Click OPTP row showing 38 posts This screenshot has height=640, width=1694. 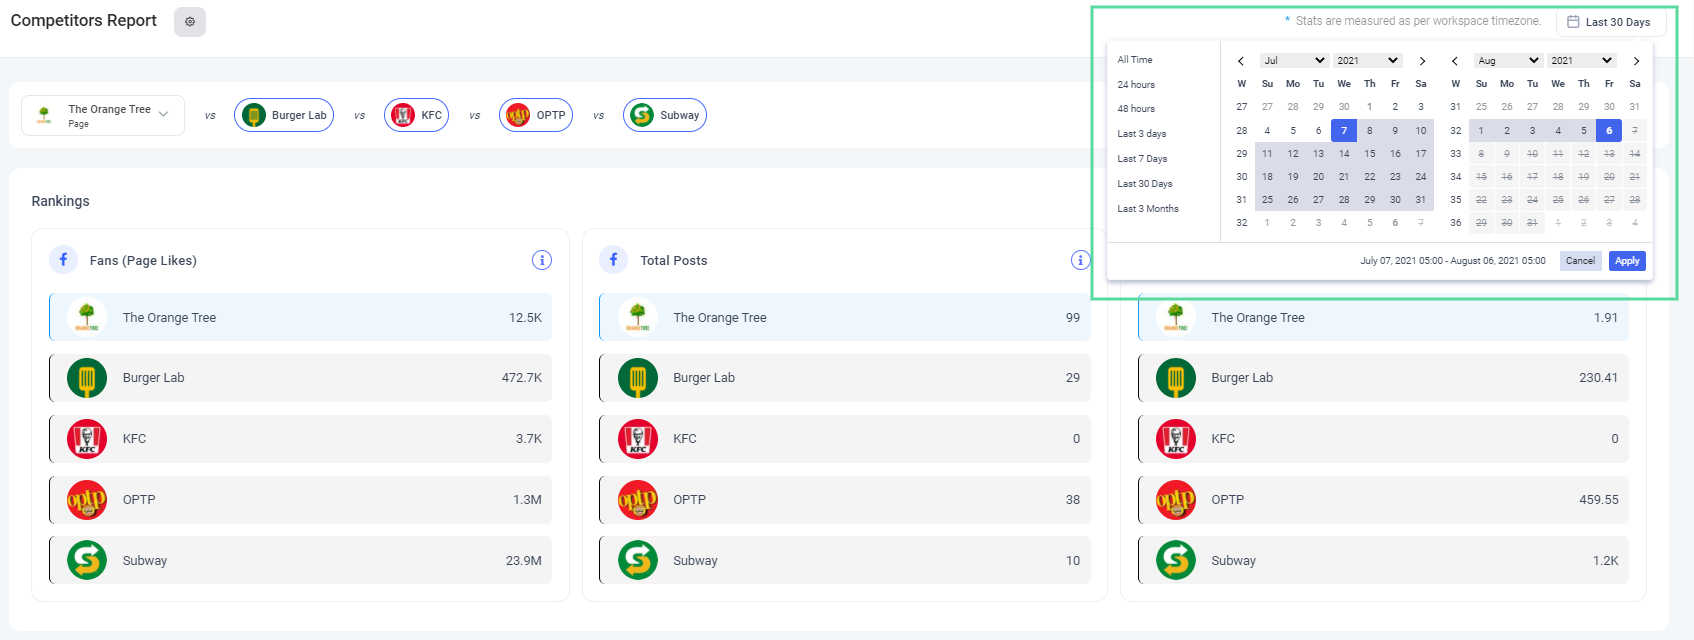845,500
